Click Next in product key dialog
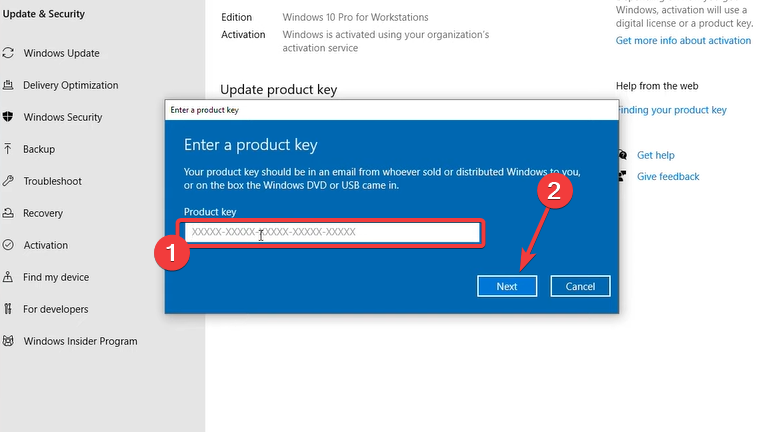Image resolution: width=773 pixels, height=432 pixels. [507, 286]
